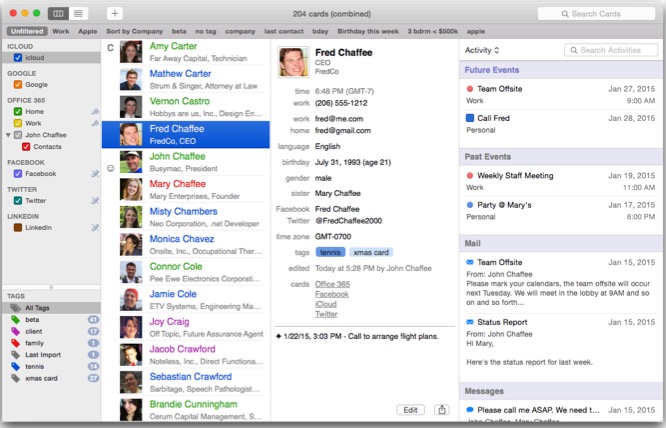This screenshot has width=666, height=428.
Task: Toggle the Facebook account checkbox
Action: click(x=18, y=174)
